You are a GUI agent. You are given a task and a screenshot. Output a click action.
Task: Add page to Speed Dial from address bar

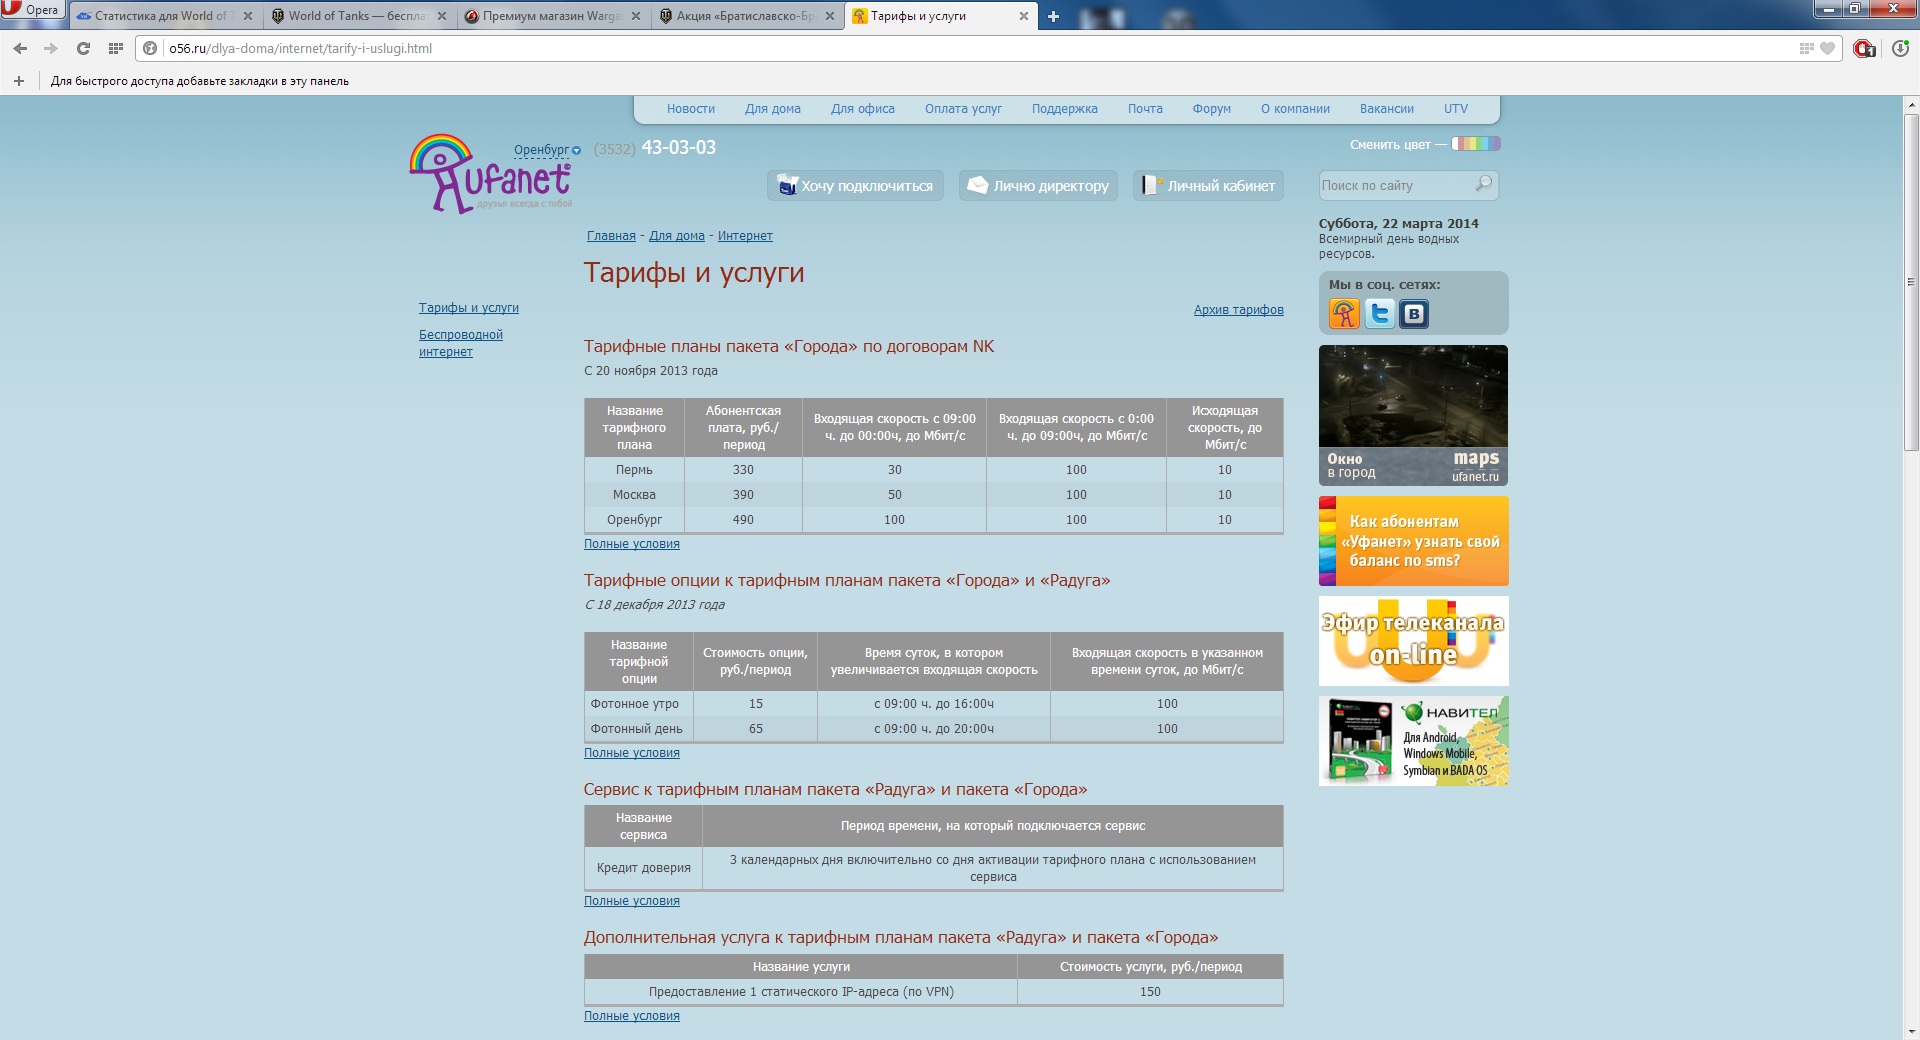[x=1806, y=48]
